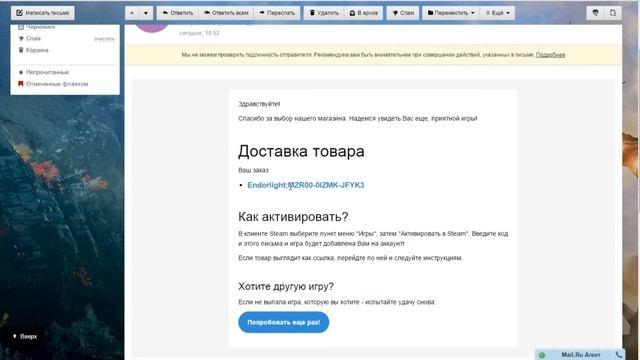This screenshot has width=640, height=360.
Task: Open the 'Переместить' dropdown
Action: click(x=451, y=13)
